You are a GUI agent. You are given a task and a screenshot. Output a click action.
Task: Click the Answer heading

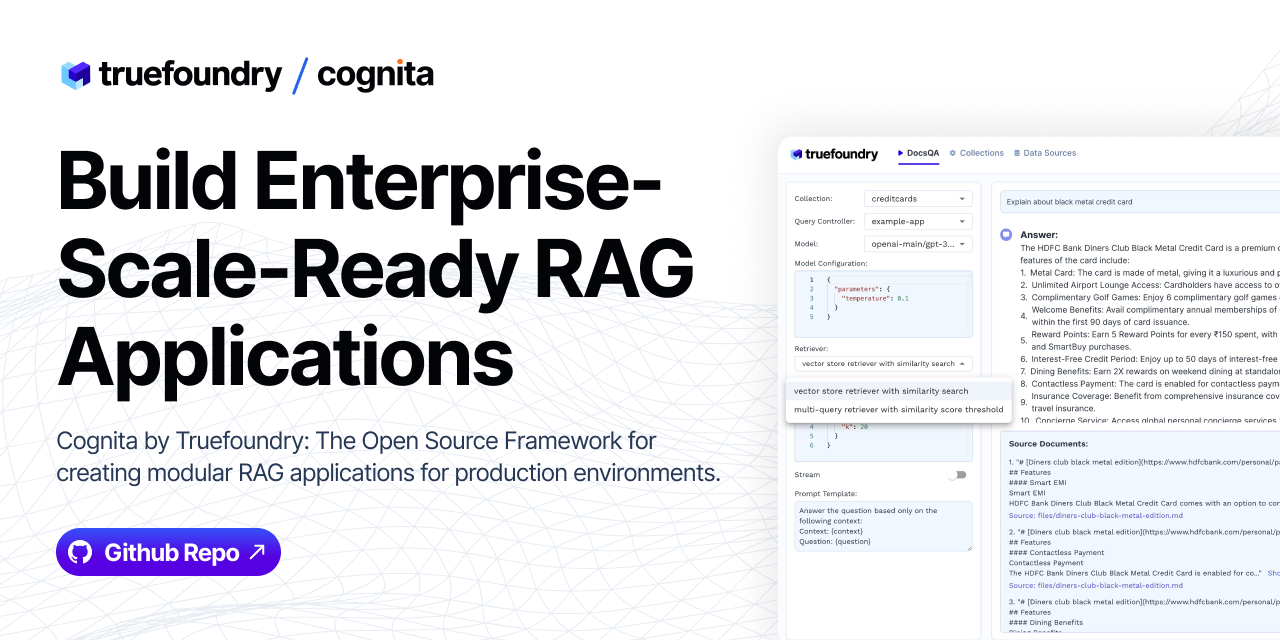pos(1039,235)
